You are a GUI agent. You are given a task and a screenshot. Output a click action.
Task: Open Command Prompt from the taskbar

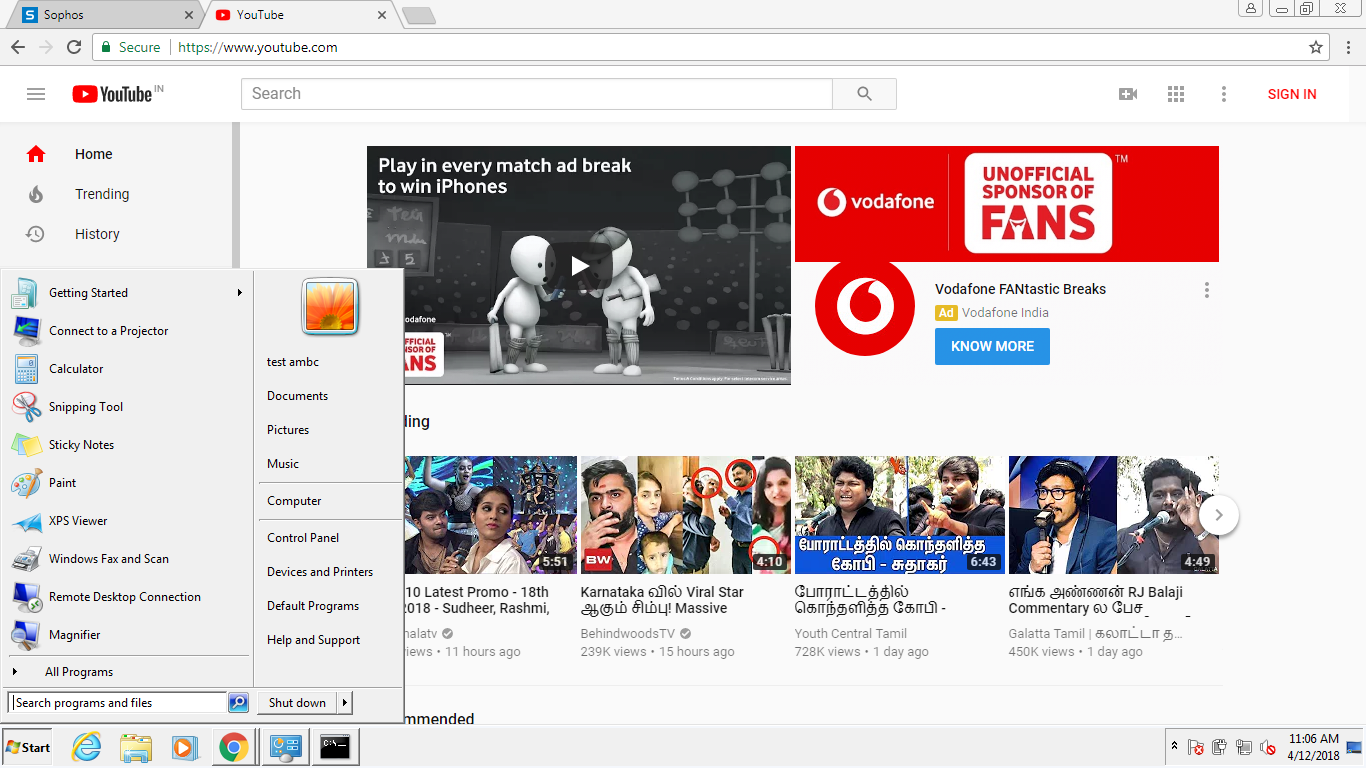(335, 747)
